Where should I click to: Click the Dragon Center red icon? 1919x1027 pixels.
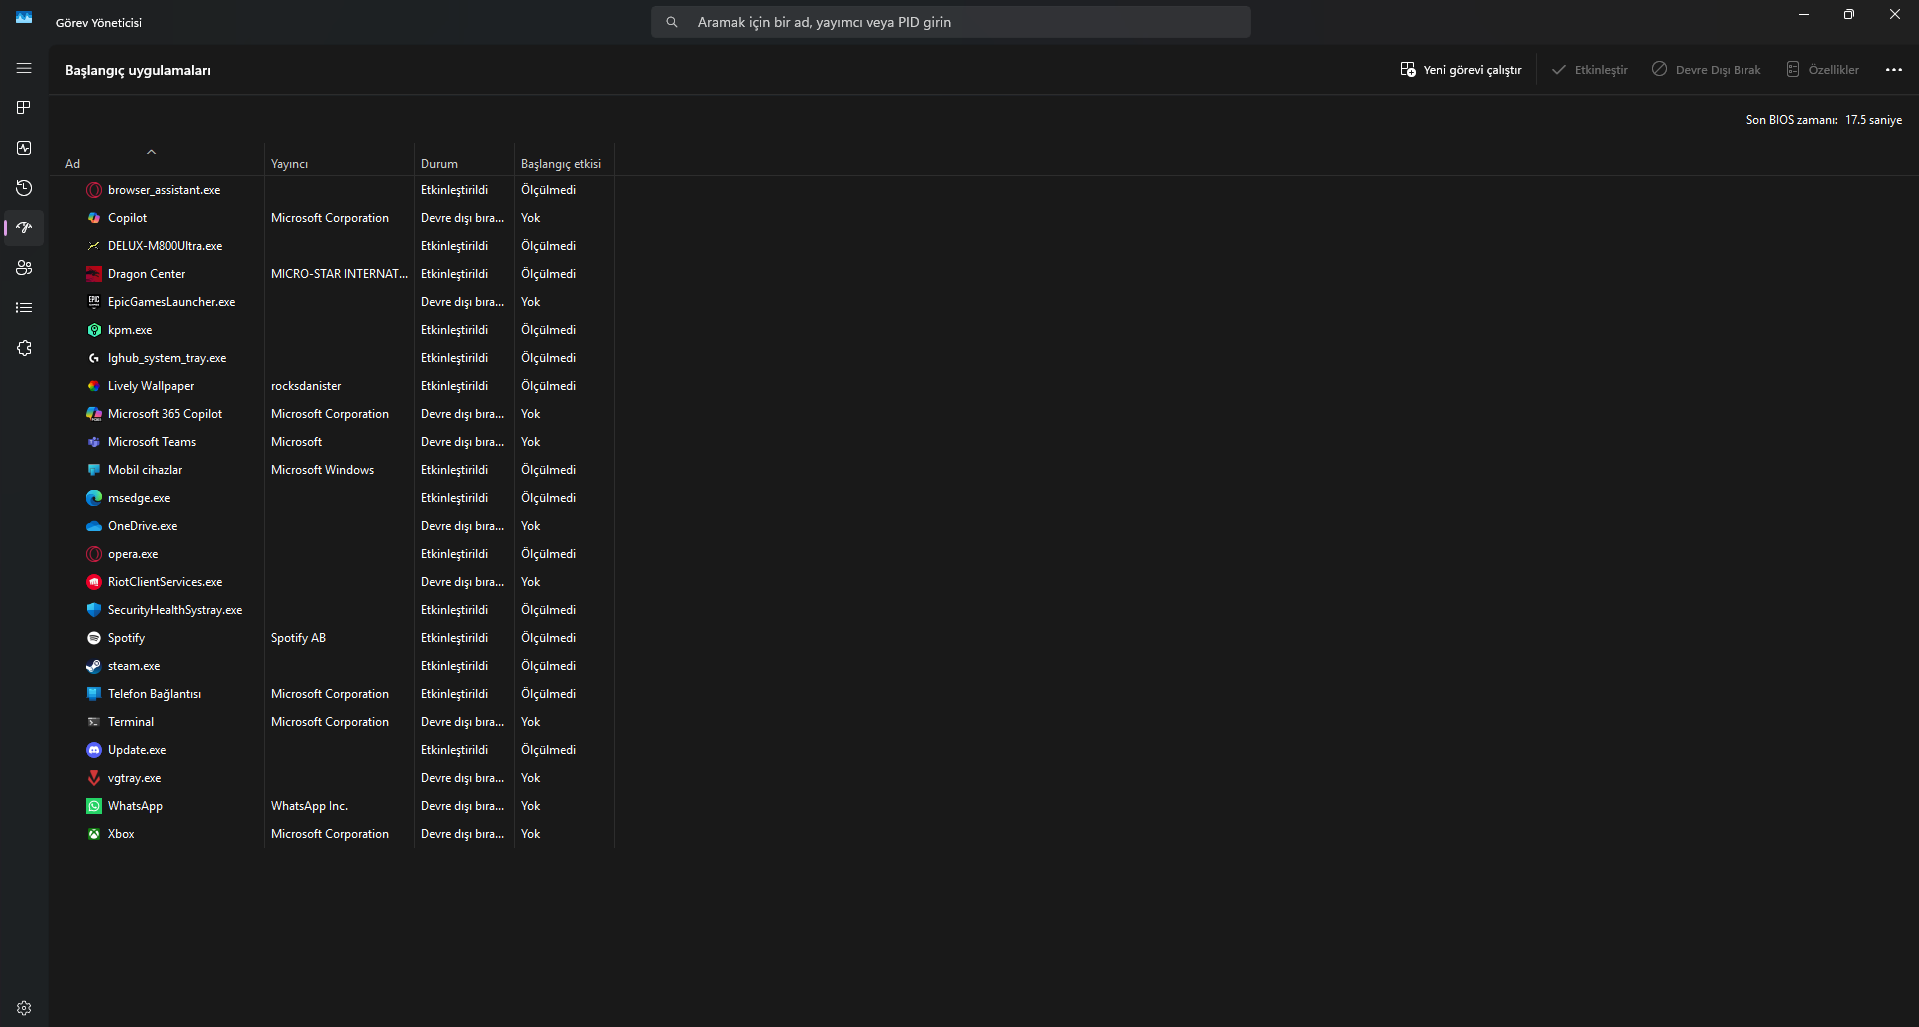click(94, 274)
